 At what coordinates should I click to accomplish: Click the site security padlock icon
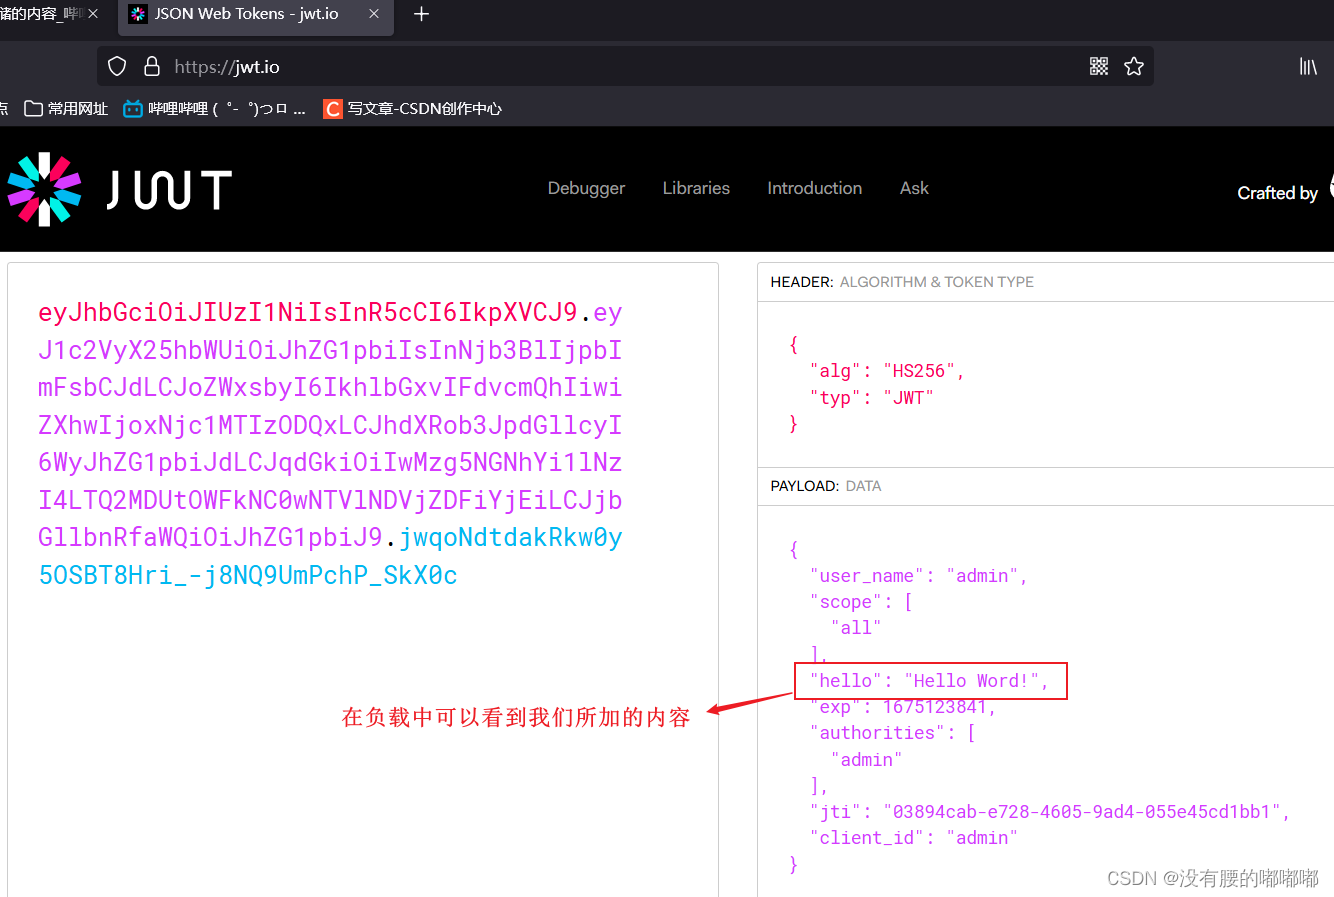(152, 66)
